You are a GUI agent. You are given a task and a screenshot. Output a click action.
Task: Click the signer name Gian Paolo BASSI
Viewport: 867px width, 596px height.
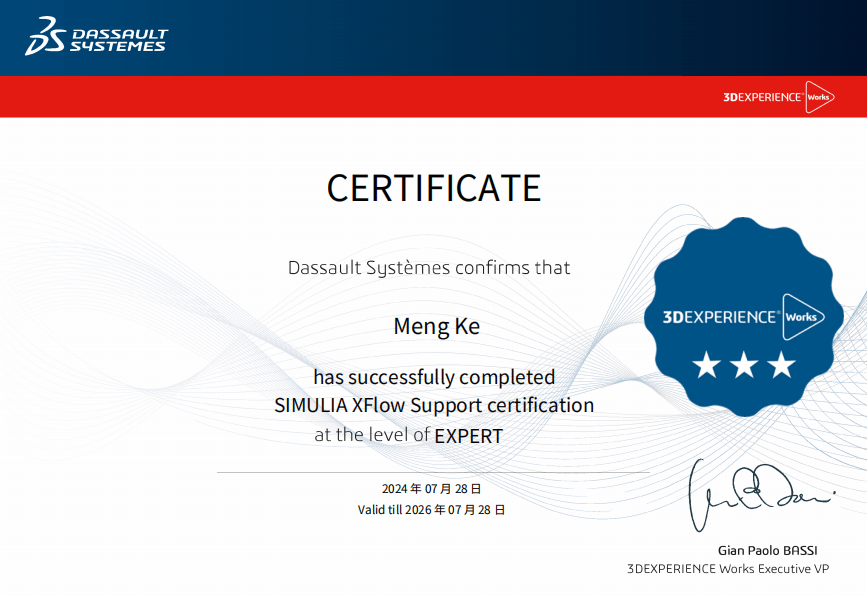(767, 551)
